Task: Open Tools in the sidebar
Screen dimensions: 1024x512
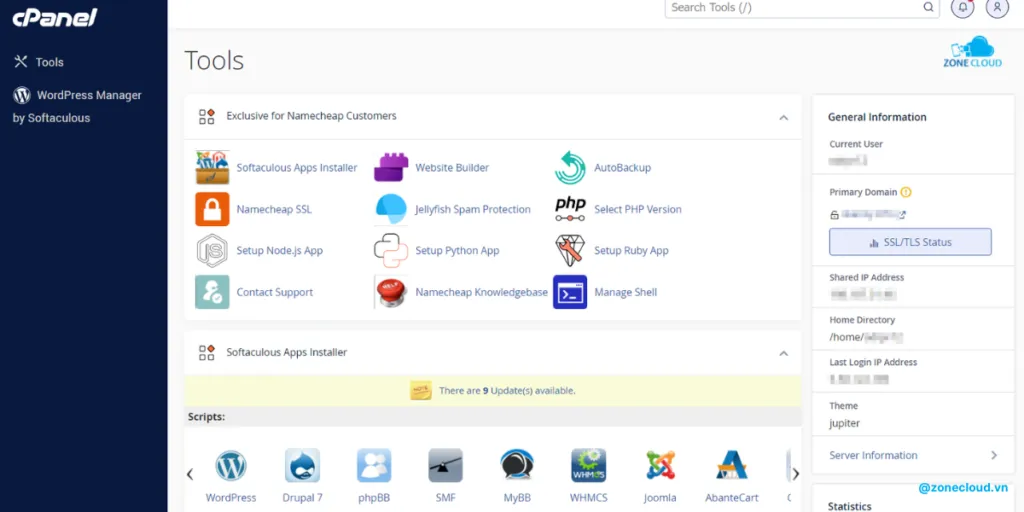Action: tap(39, 62)
